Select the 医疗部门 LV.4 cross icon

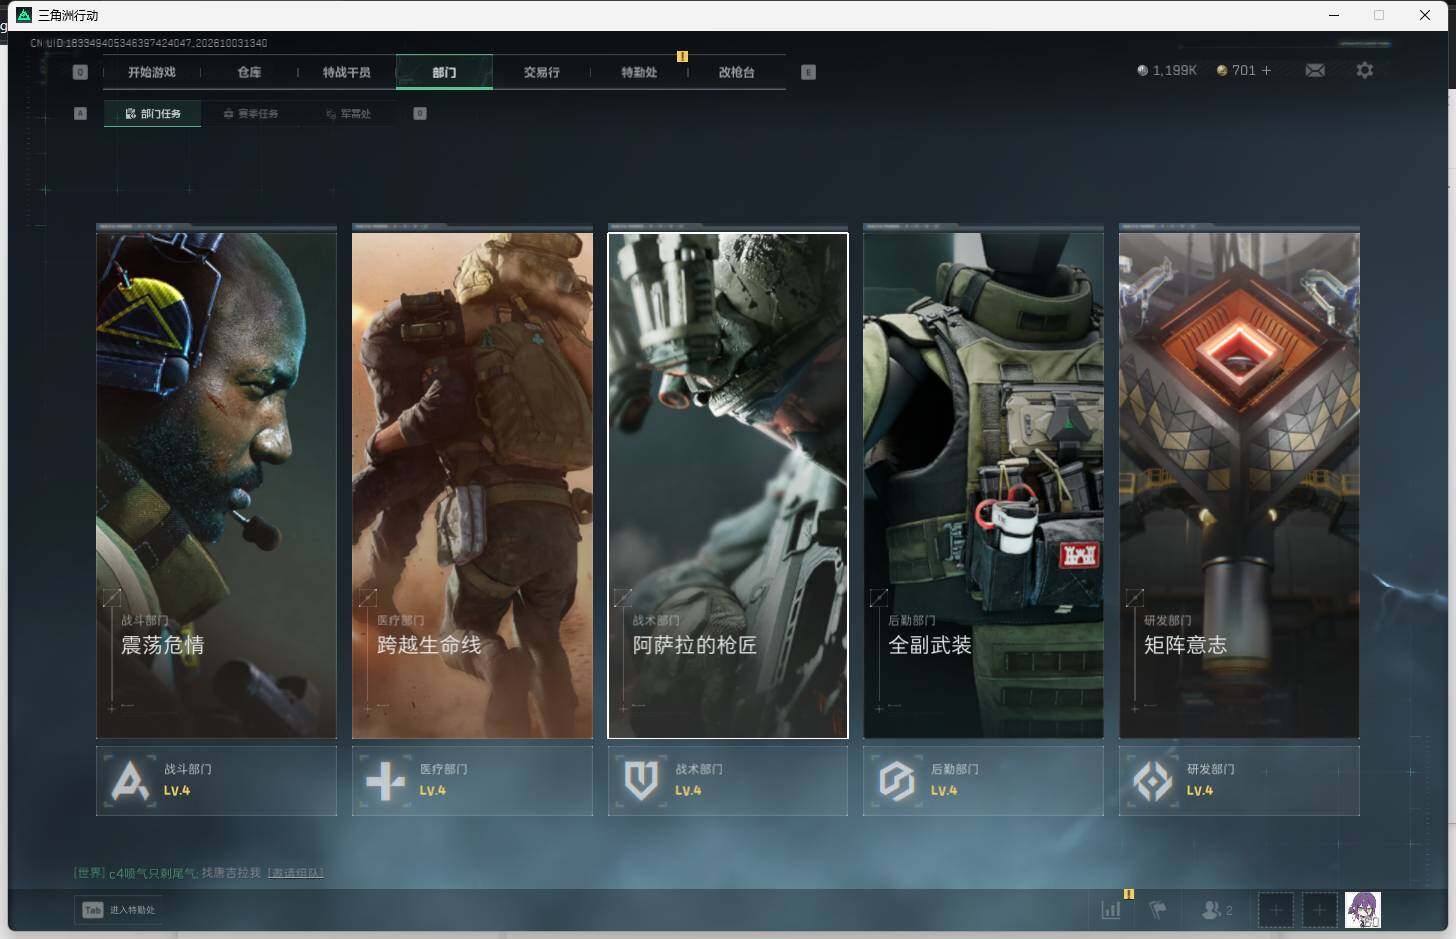[x=386, y=780]
